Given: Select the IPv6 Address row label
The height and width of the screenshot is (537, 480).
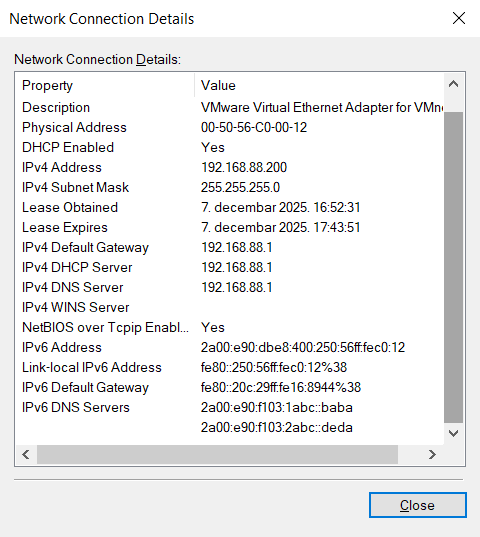Looking at the screenshot, I should coord(62,347).
